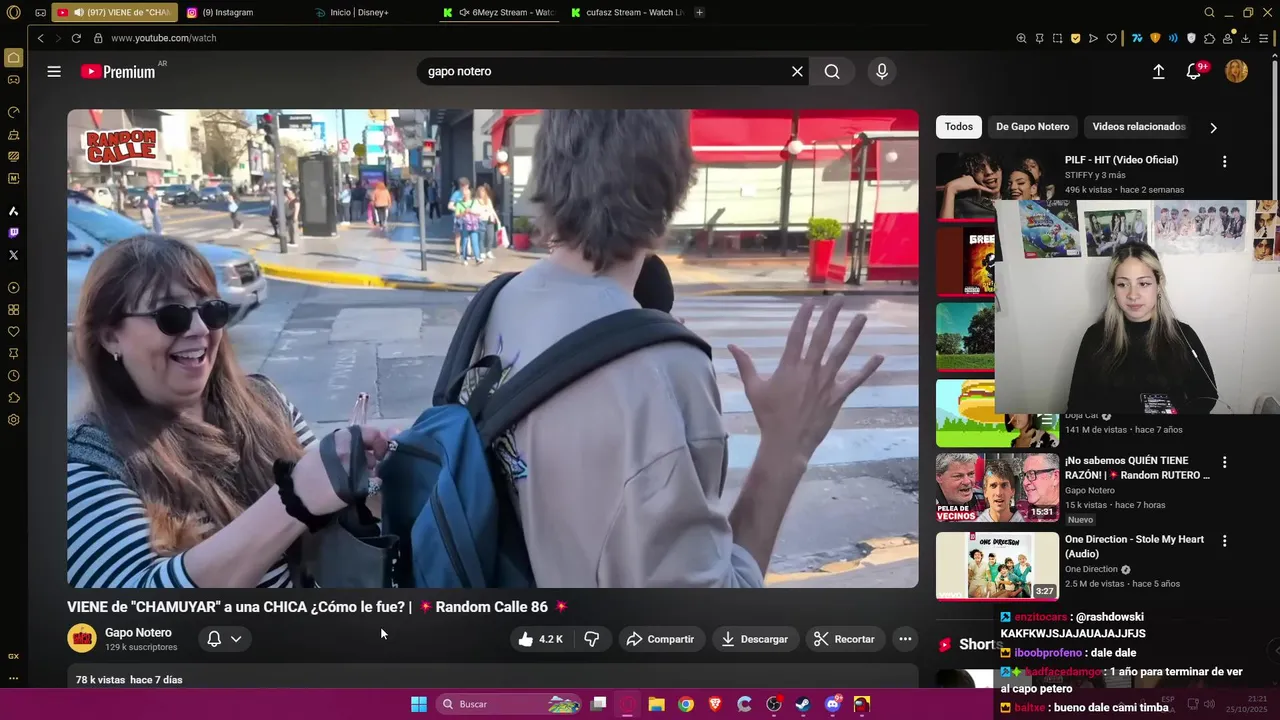Open the PILF - HIT (Video Oficial) title
Viewport: 1280px width, 720px height.
pos(1121,160)
